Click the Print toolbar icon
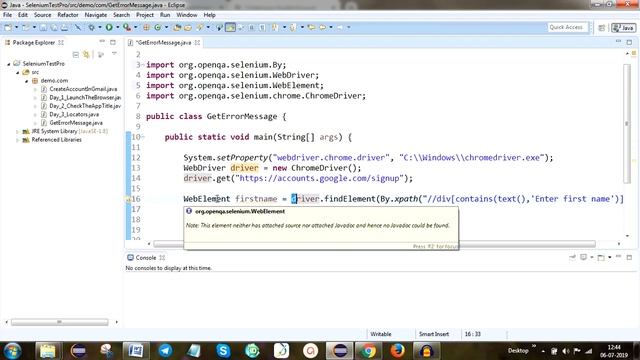The image size is (640, 360). (64, 27)
